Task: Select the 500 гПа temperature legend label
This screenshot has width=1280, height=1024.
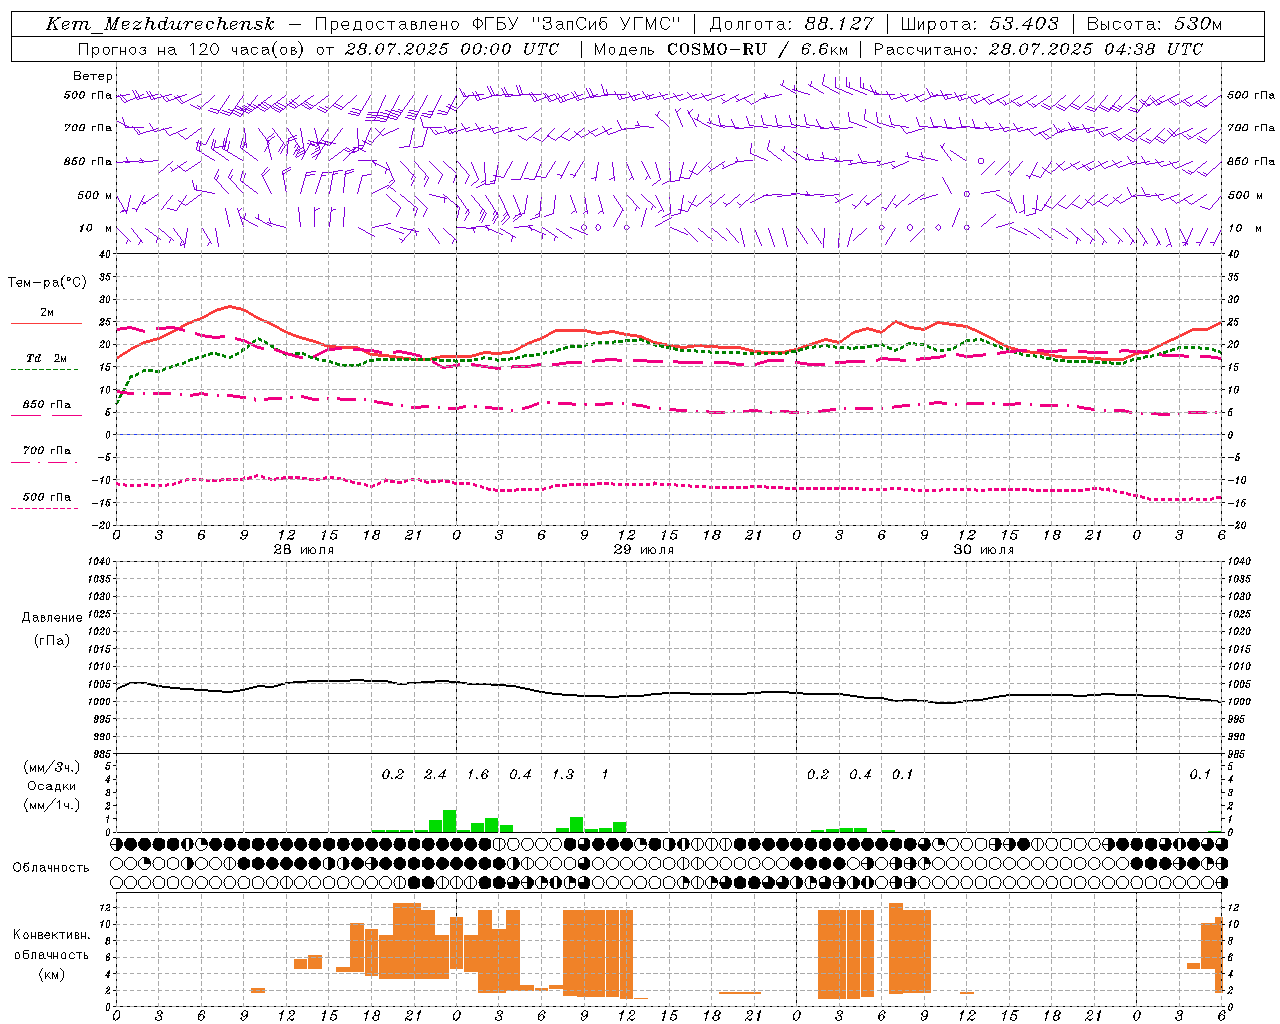Action: coord(47,497)
